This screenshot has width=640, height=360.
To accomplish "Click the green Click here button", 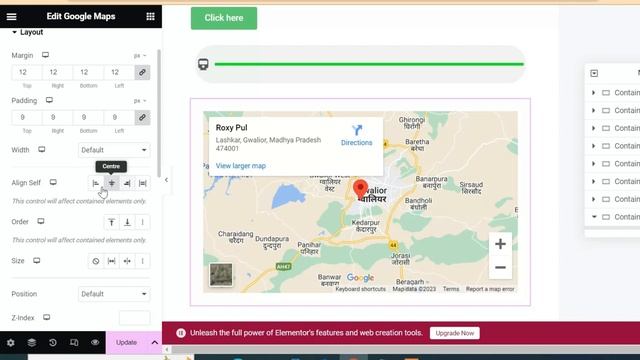I will [224, 18].
